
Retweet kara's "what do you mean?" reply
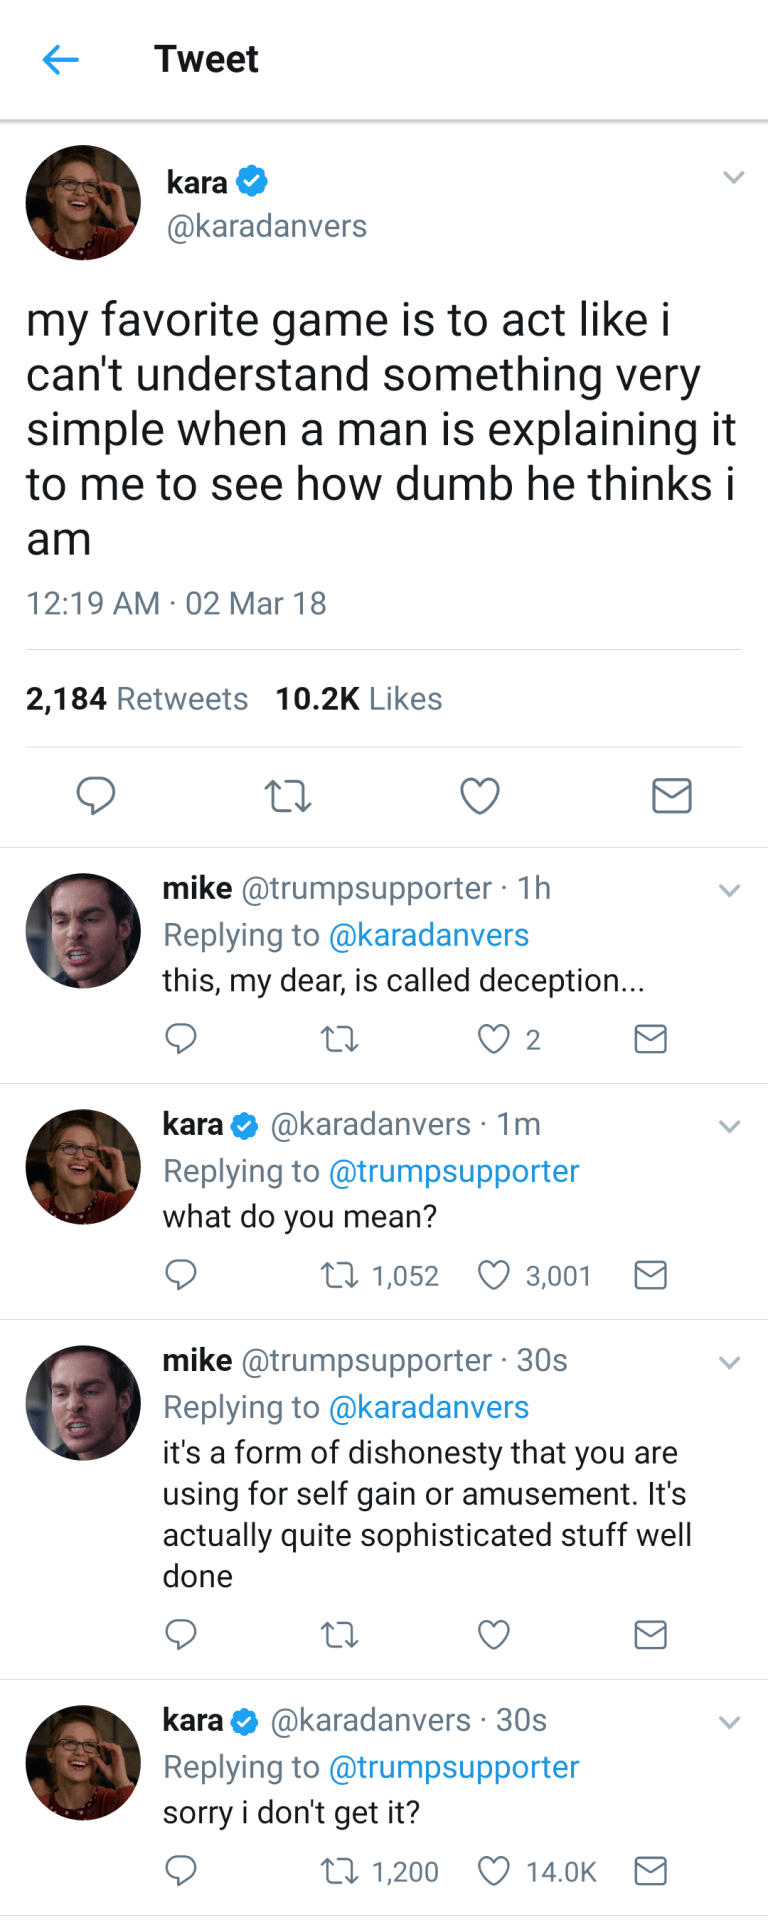(x=340, y=1275)
